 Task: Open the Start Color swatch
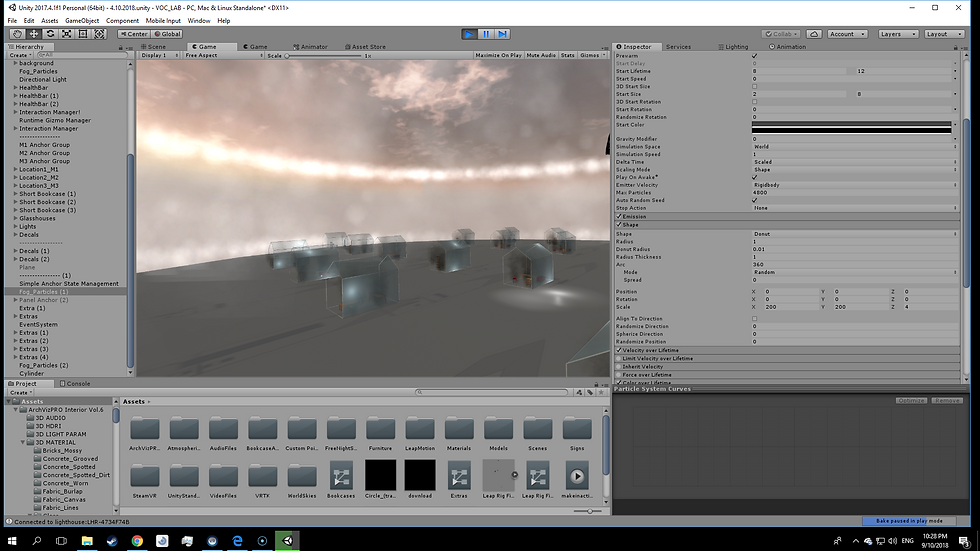[851, 127]
